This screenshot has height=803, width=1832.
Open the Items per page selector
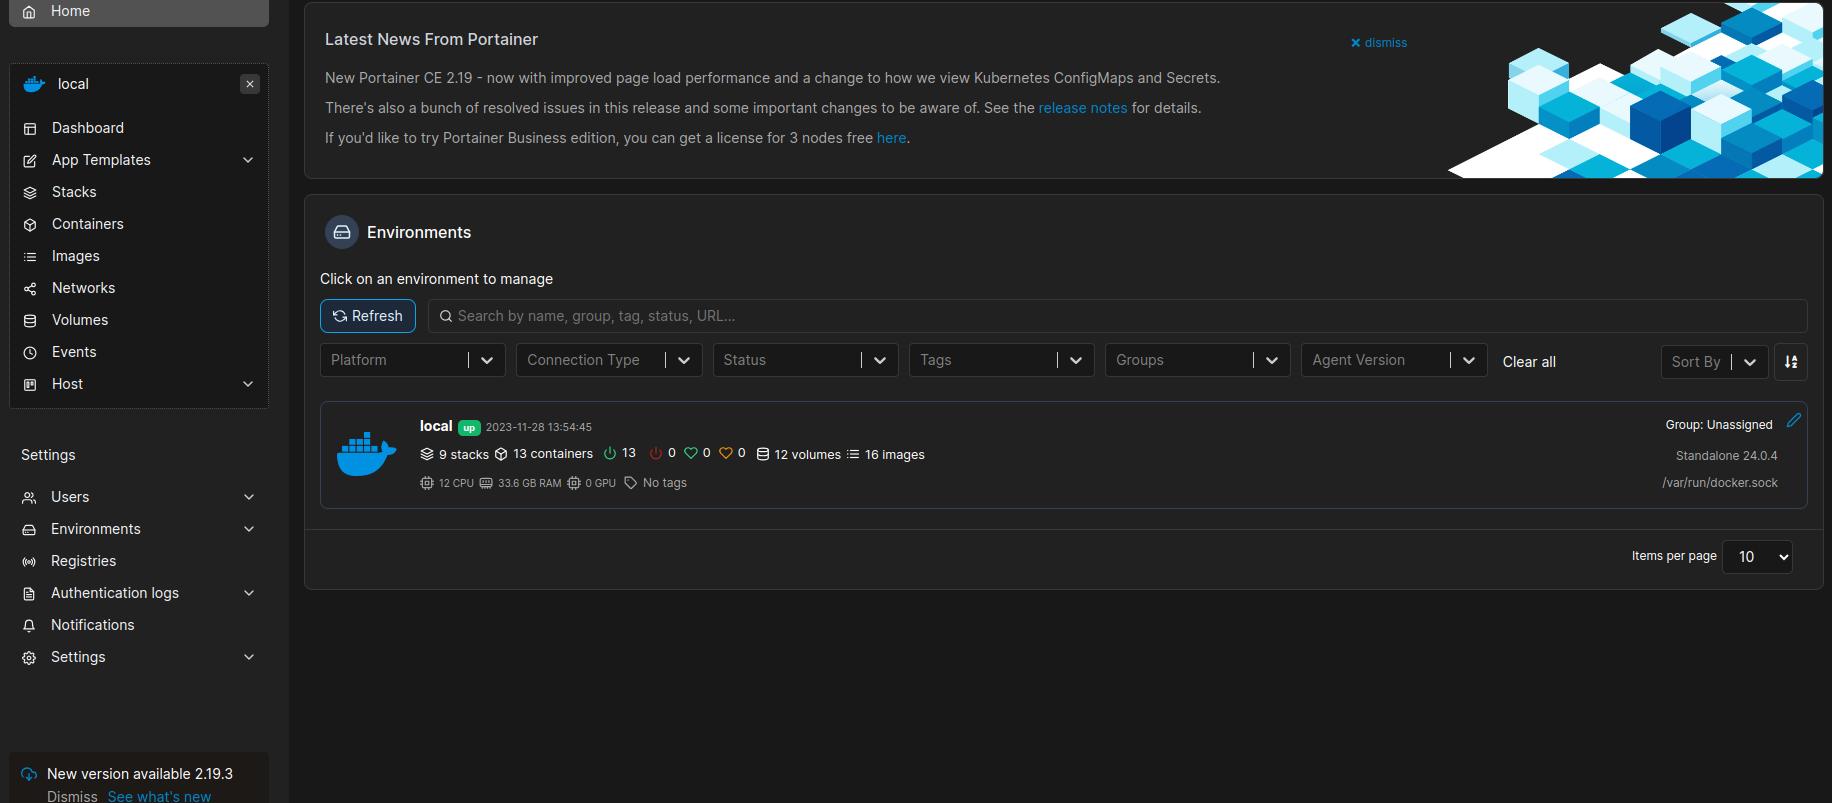coord(1757,557)
